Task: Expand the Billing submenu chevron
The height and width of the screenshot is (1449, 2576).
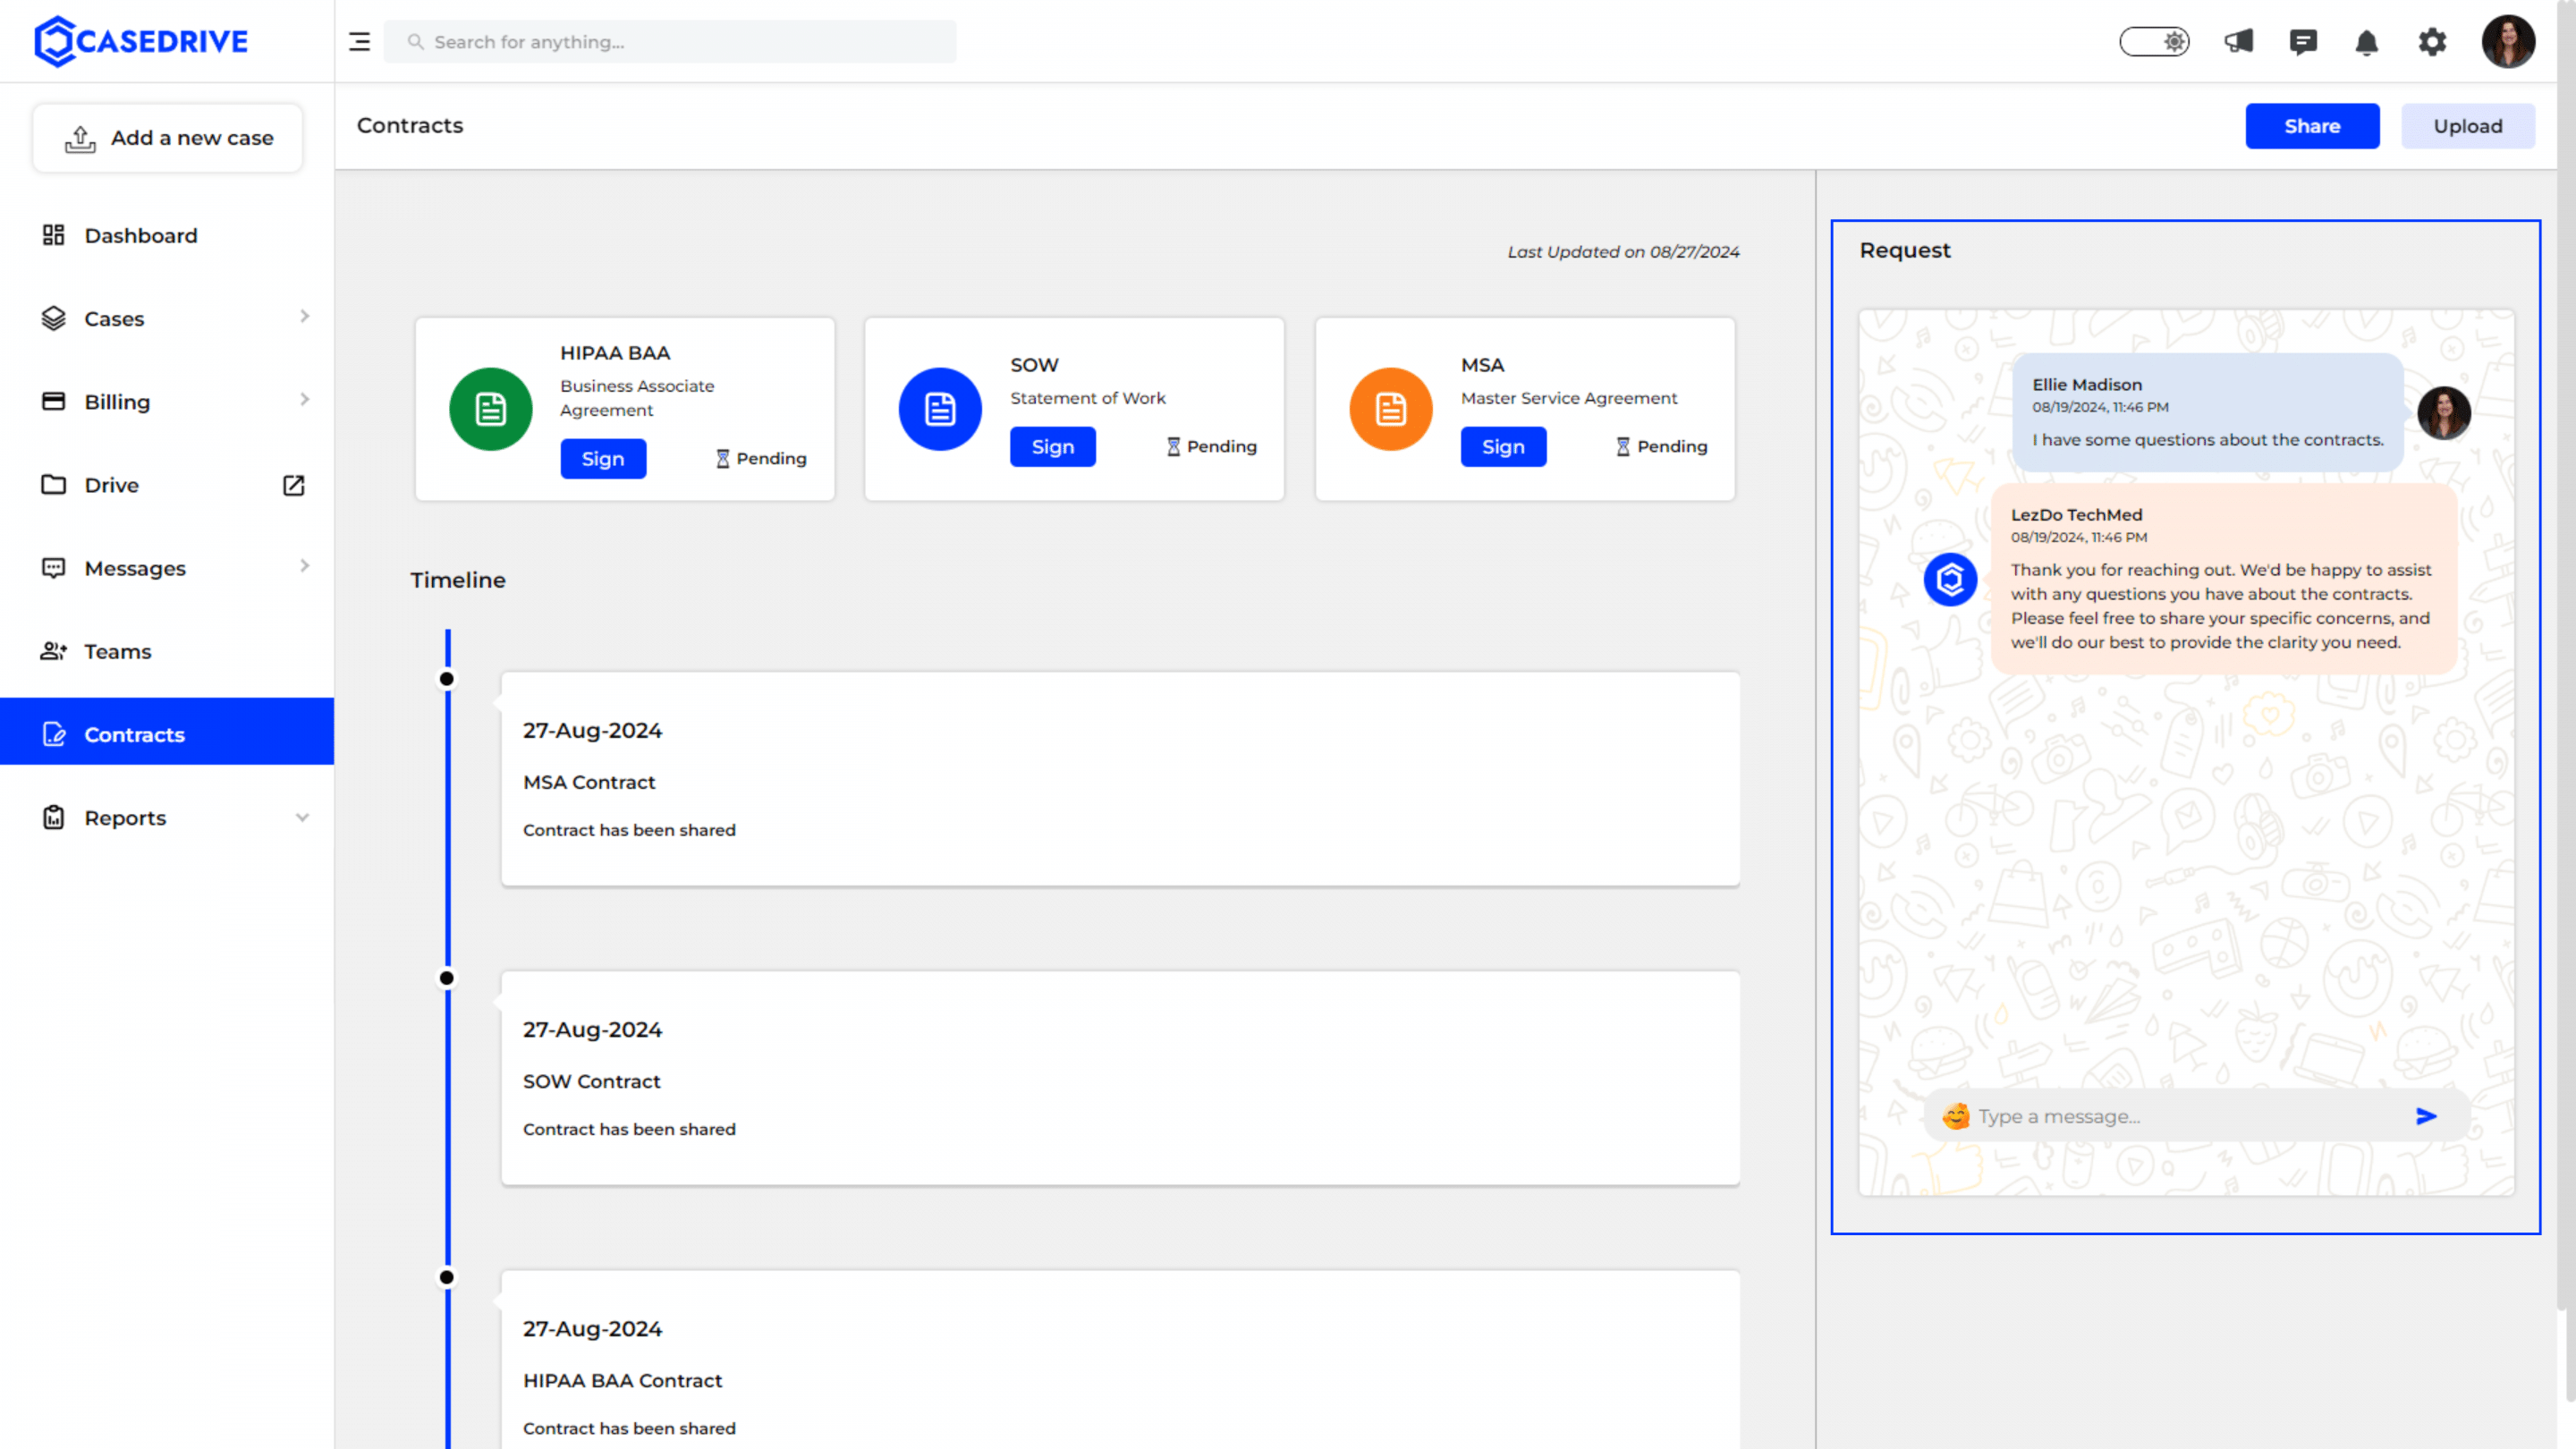Action: click(304, 400)
